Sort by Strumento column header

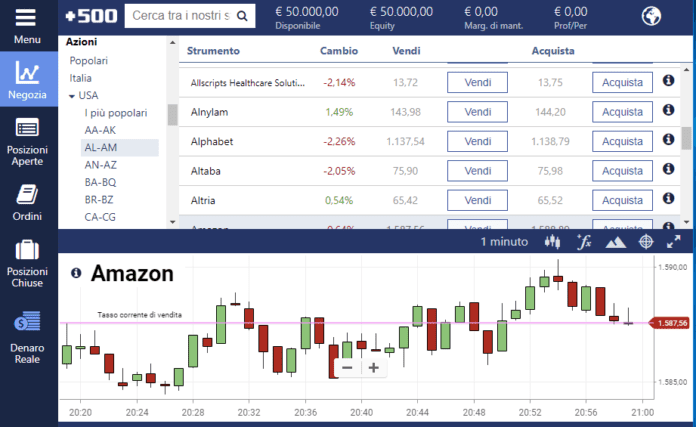213,51
